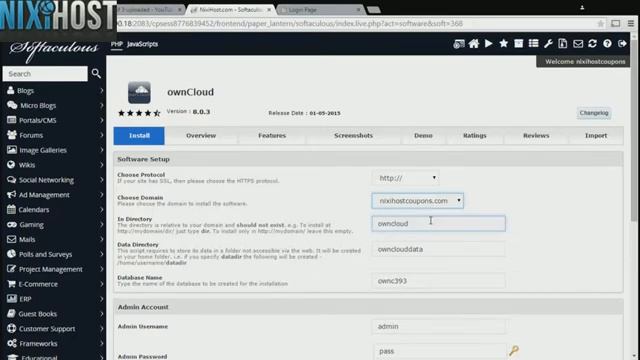Expand Portals/CMS chevron
The width and height of the screenshot is (640, 360).
coord(101,120)
